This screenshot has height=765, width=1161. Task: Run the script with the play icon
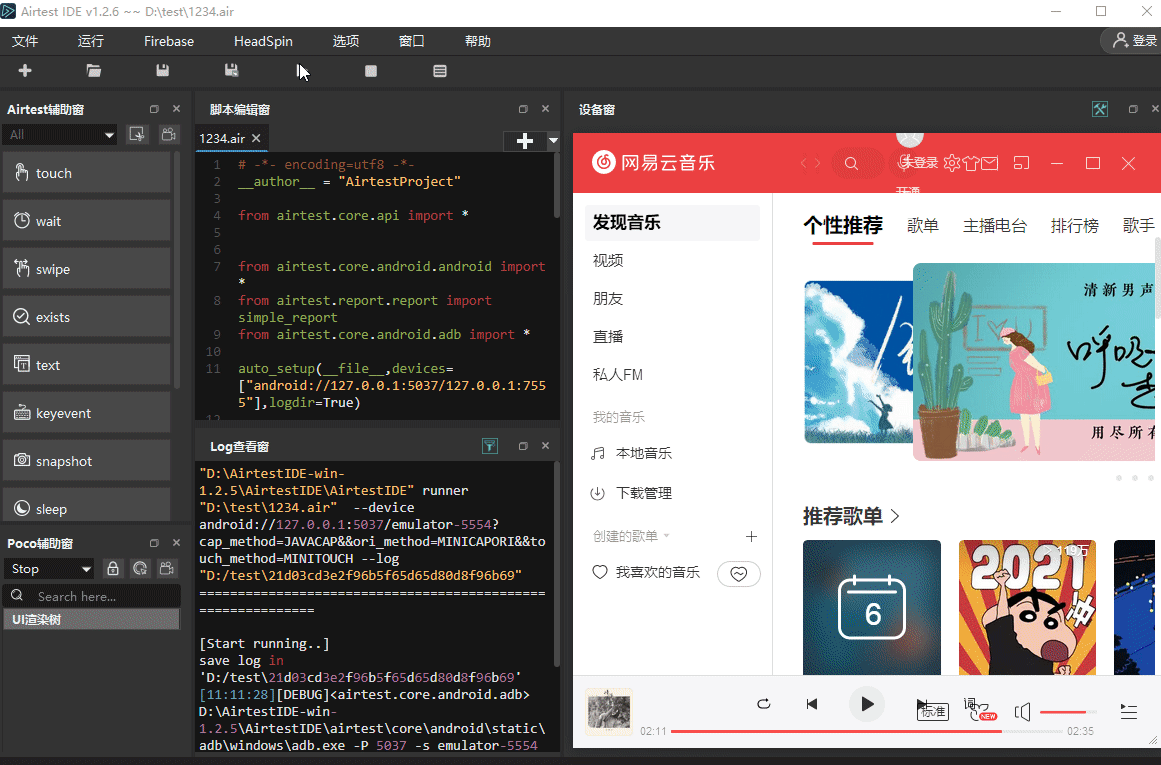(x=301, y=70)
